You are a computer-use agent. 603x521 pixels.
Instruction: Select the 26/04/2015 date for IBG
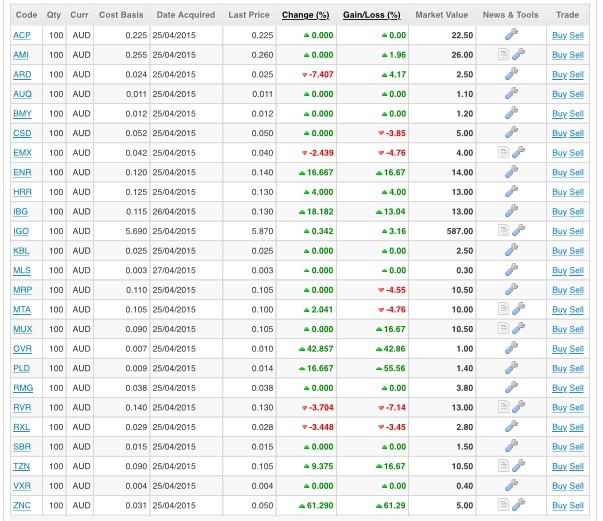tap(174, 211)
